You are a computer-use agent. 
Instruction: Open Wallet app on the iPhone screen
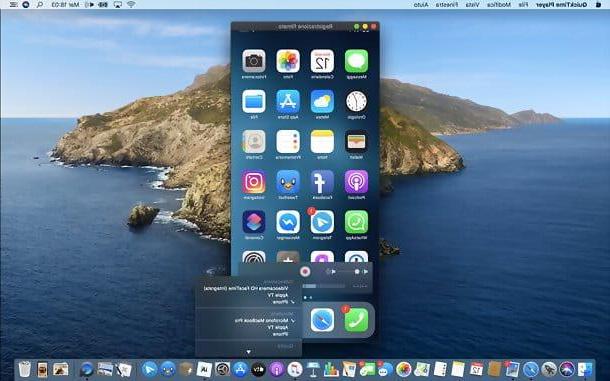click(x=356, y=142)
